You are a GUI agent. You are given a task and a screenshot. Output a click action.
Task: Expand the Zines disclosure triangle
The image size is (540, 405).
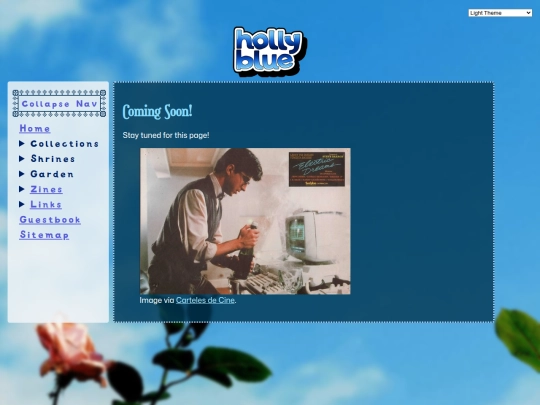coord(22,189)
